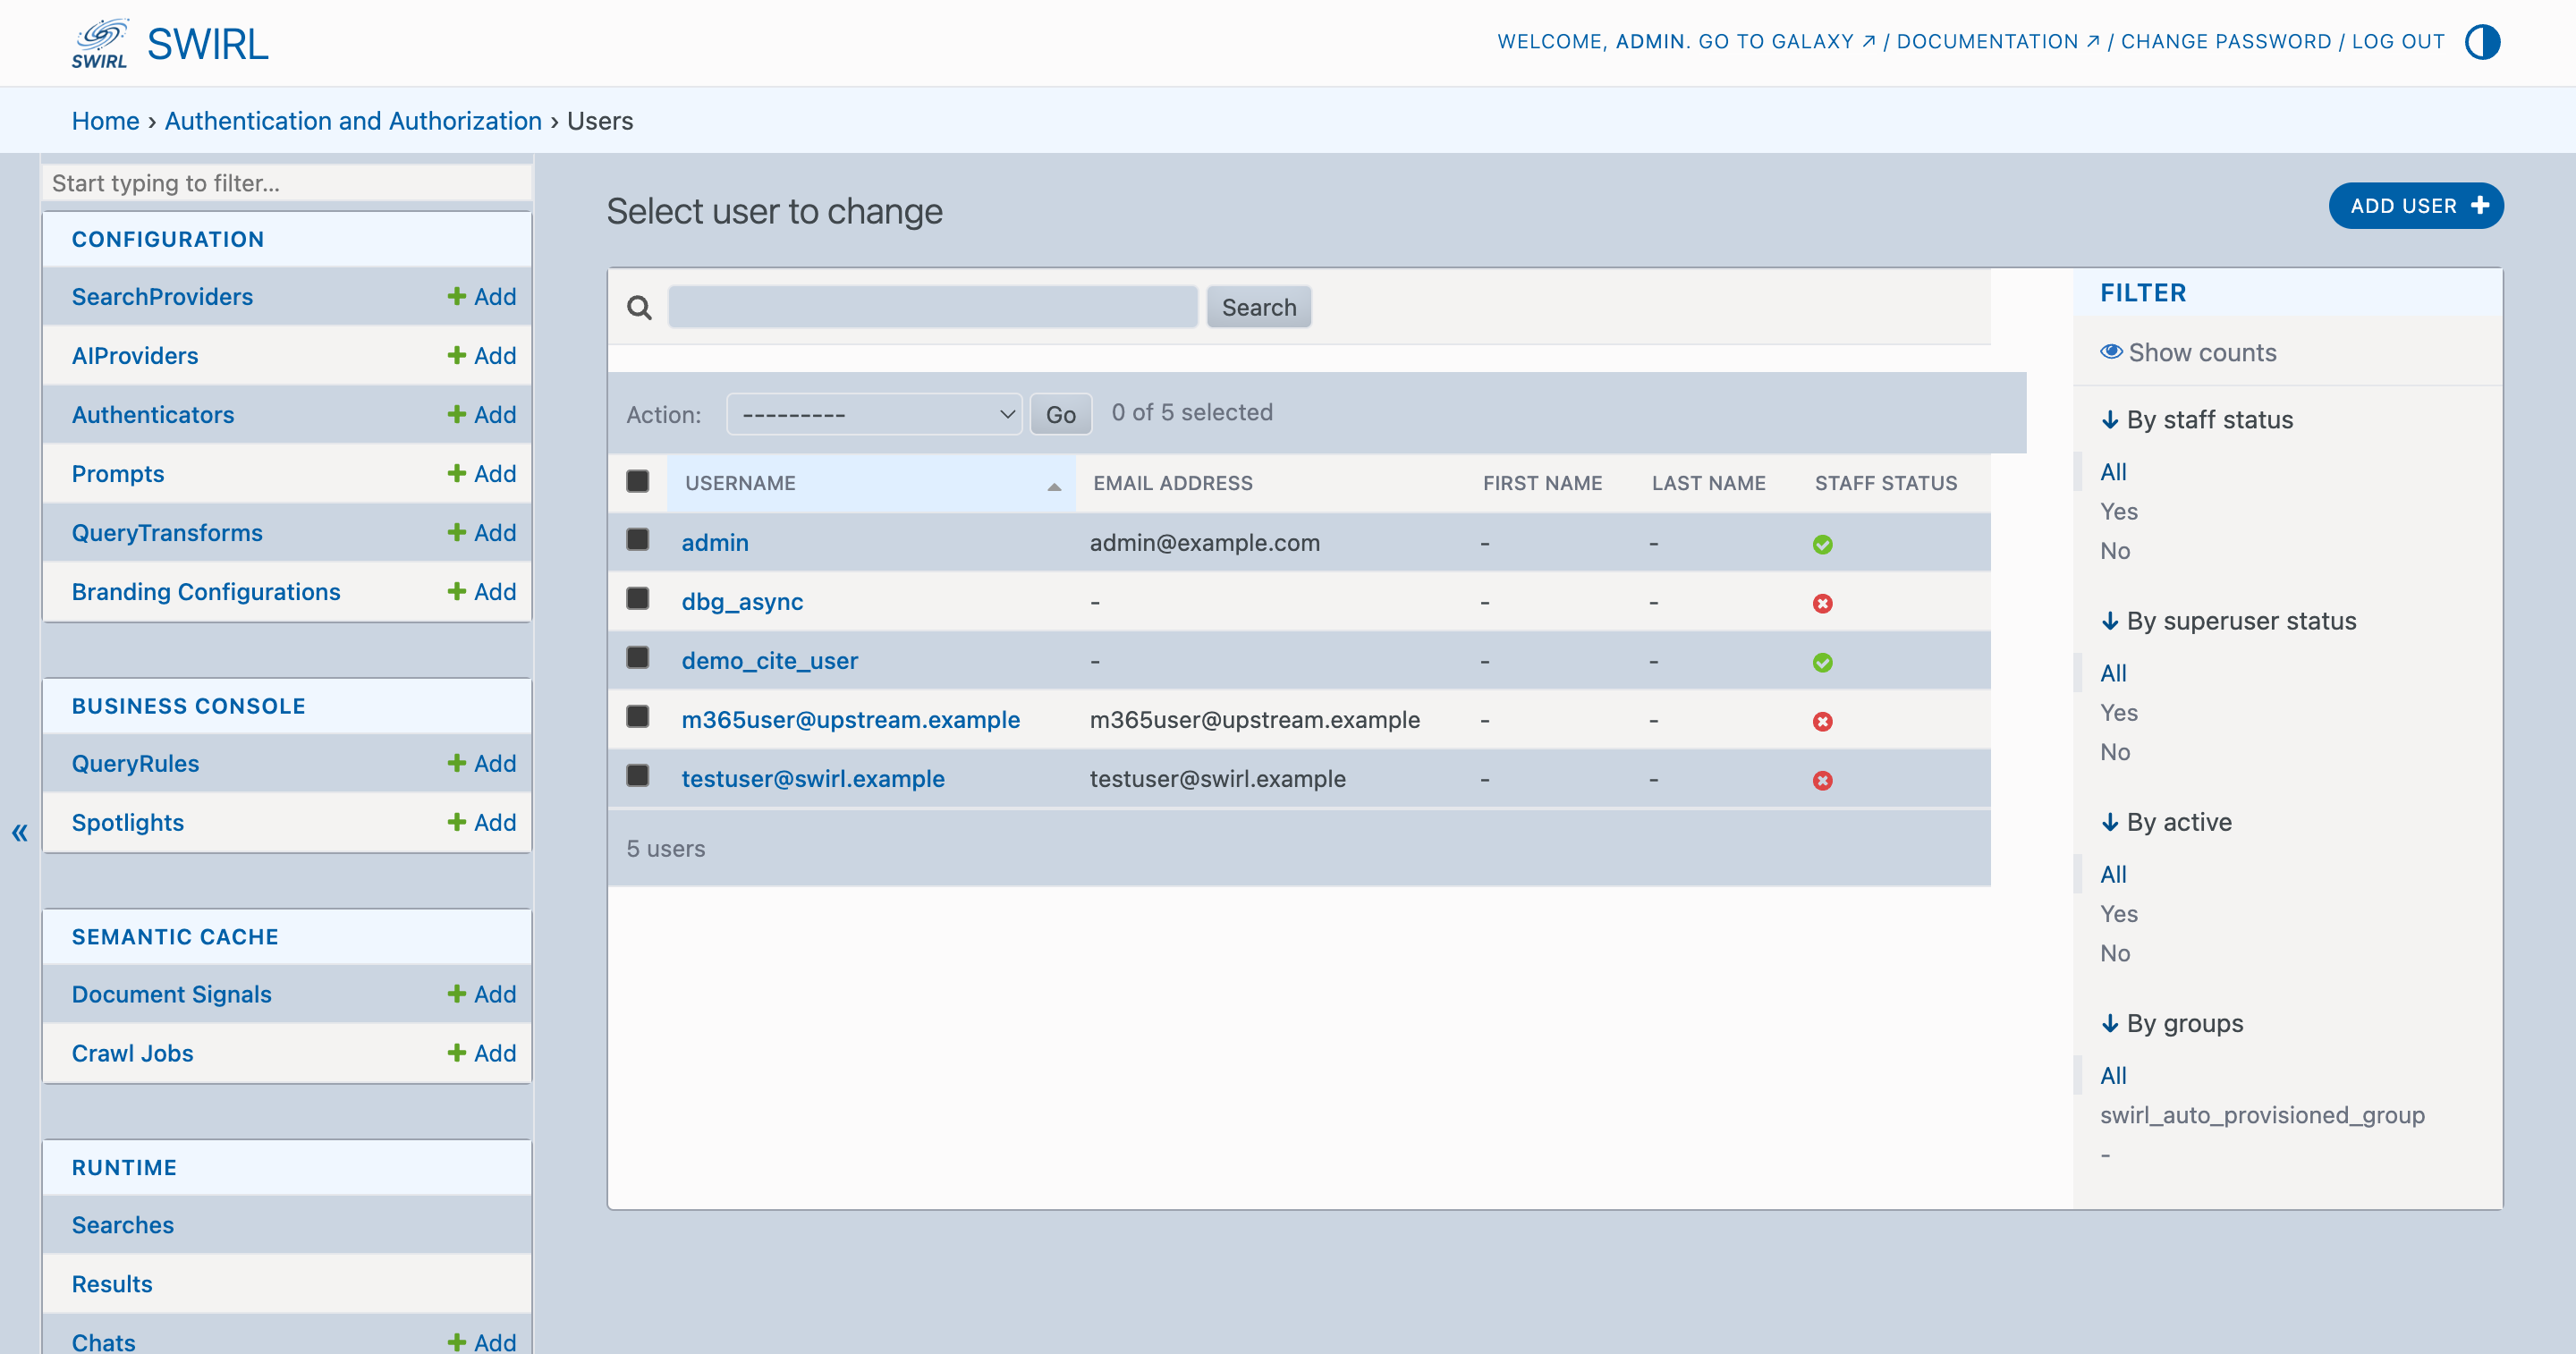The height and width of the screenshot is (1354, 2576).
Task: Sort table by Staff Status column
Action: [x=1886, y=483]
